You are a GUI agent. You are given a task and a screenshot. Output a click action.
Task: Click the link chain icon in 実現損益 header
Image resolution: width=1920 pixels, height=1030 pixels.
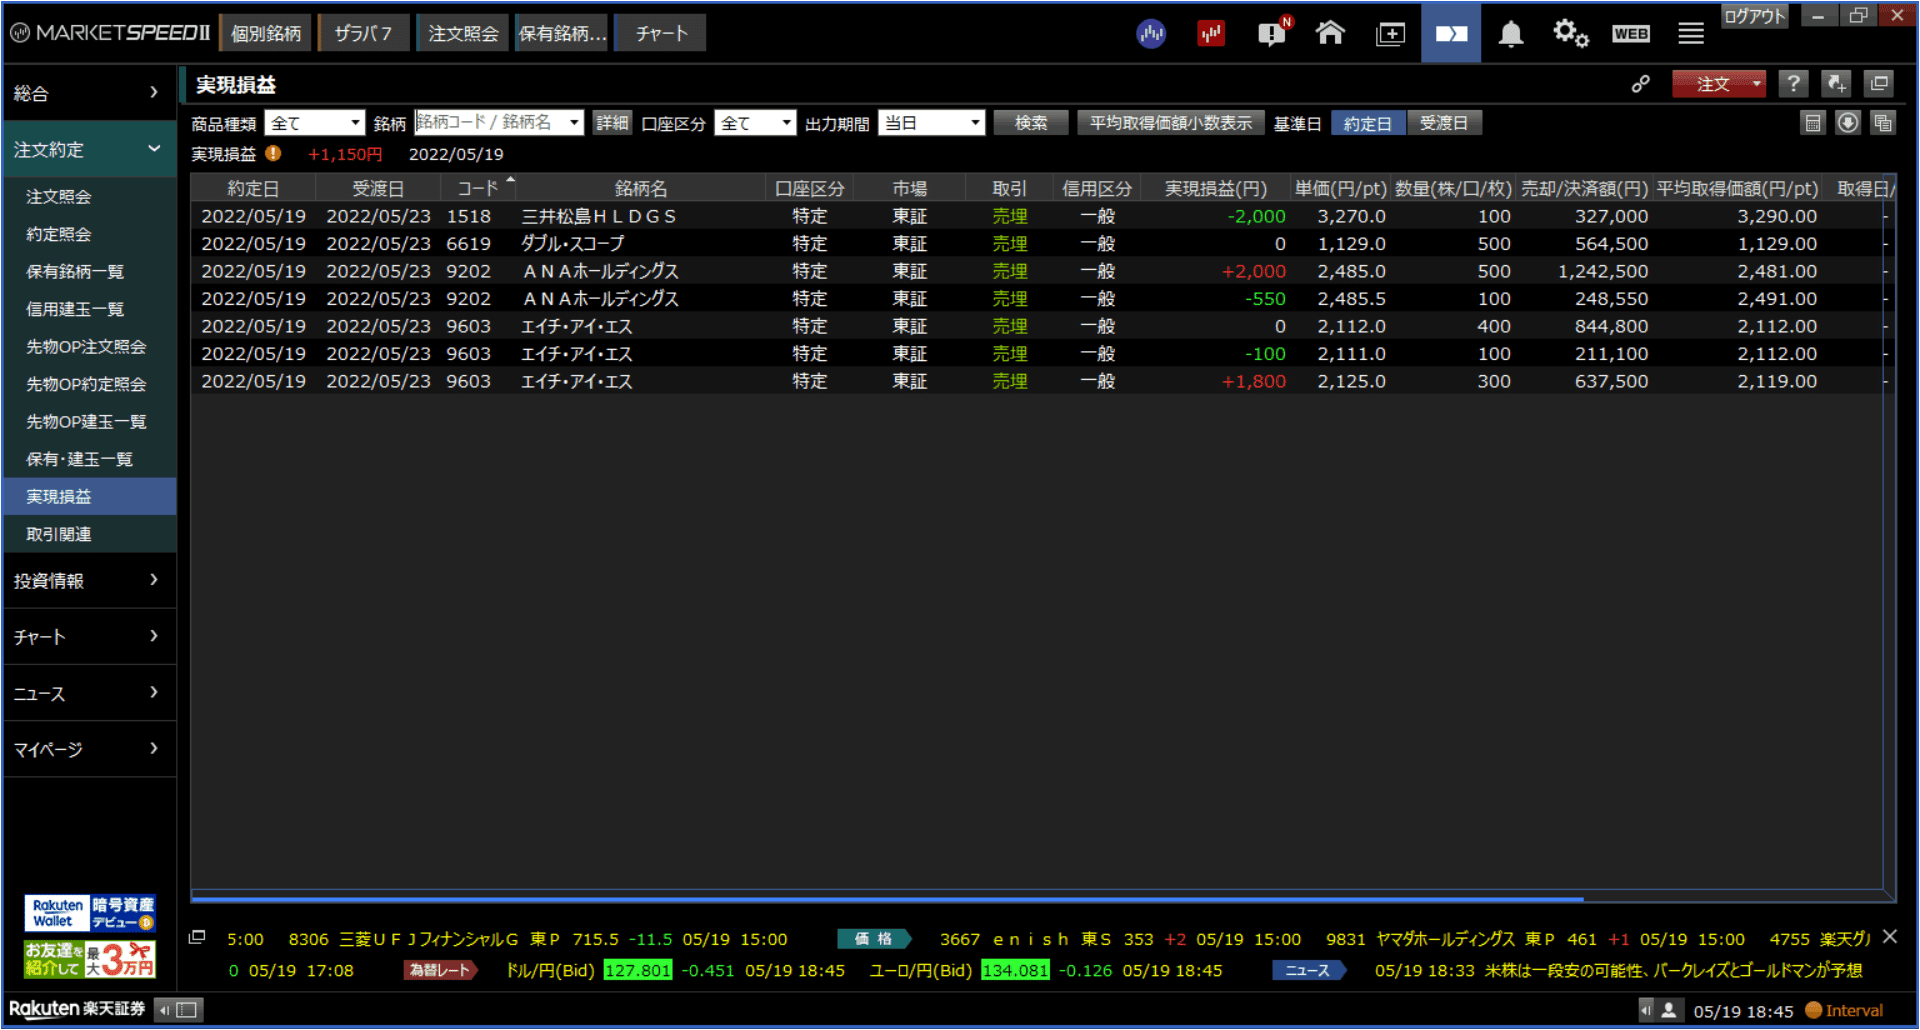pos(1641,85)
